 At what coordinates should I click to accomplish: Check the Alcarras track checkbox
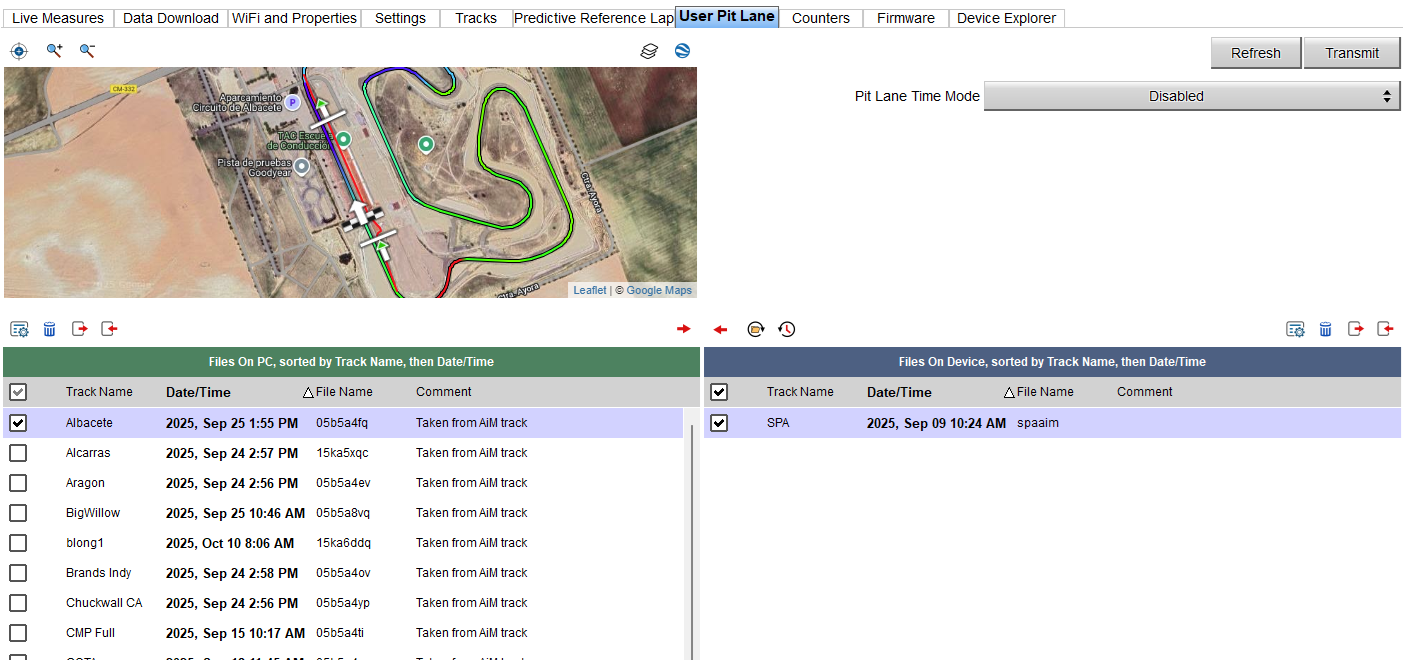point(18,453)
